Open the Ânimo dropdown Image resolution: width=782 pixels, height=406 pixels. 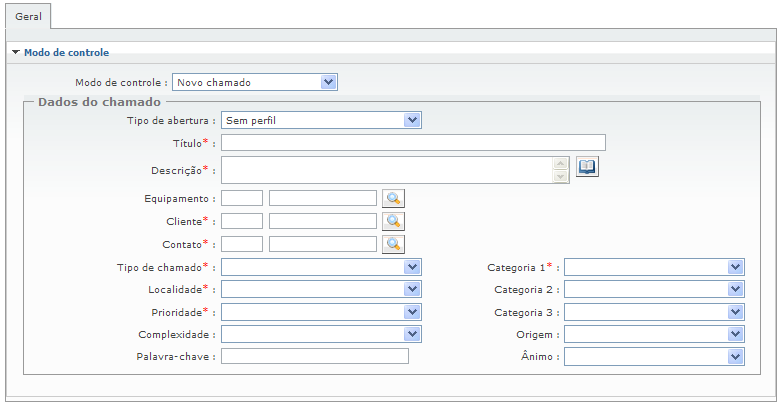point(654,356)
